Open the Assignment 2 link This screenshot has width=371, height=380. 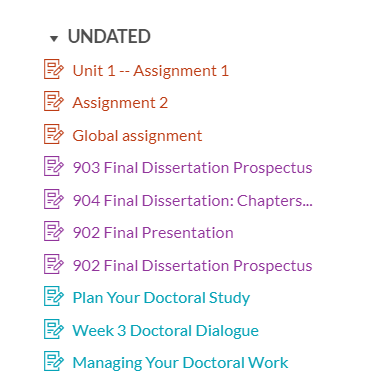click(120, 103)
